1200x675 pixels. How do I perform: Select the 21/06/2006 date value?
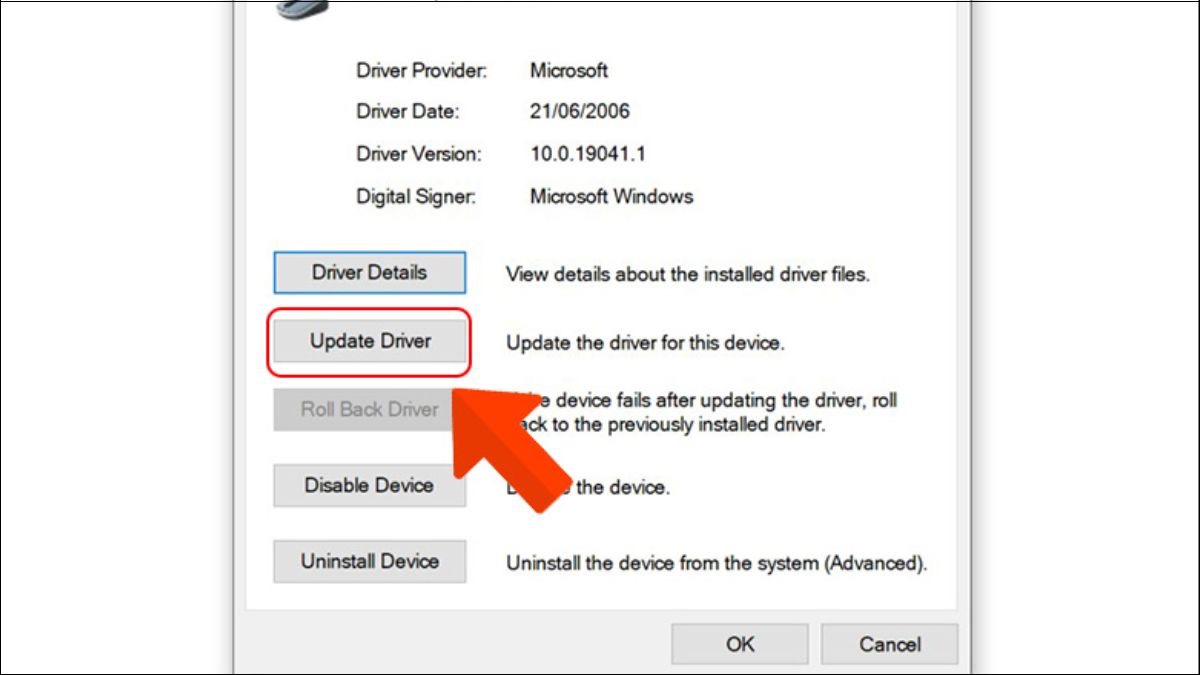coord(580,112)
